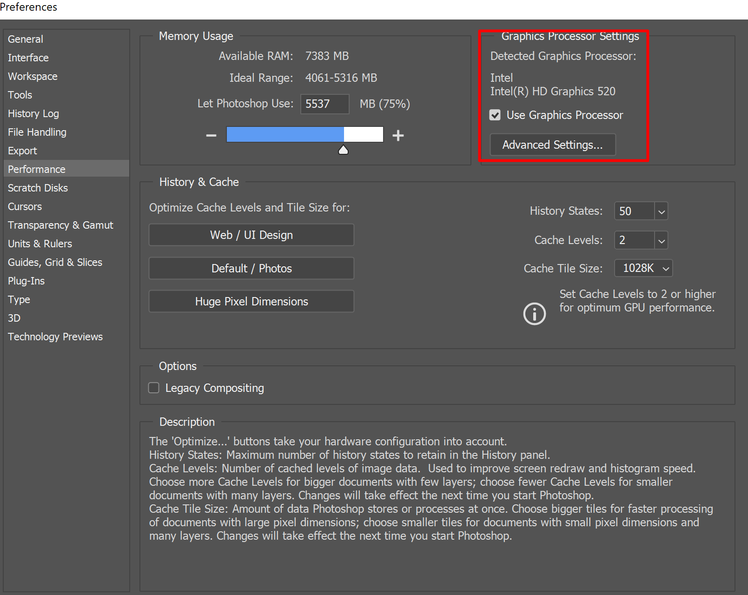
Task: Switch to Scratch Disks preferences
Action: (38, 188)
